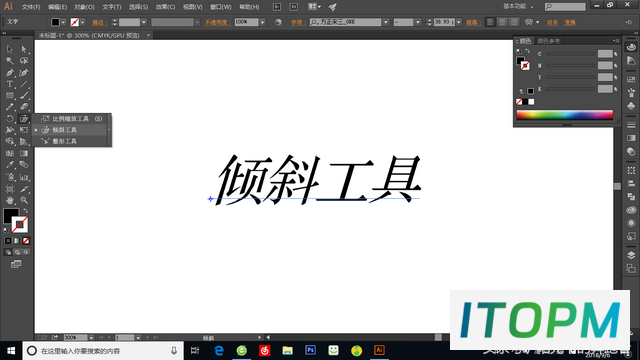Select the Shape Builder tool
The height and width of the screenshot is (360, 640).
coord(10,142)
